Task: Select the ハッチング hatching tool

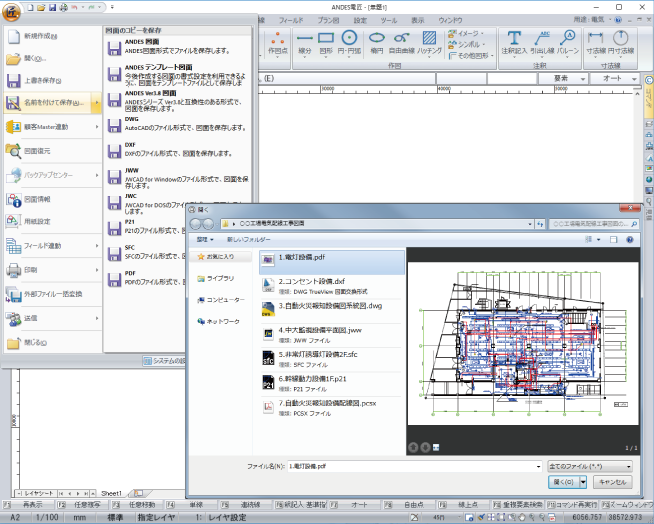Action: [x=430, y=43]
